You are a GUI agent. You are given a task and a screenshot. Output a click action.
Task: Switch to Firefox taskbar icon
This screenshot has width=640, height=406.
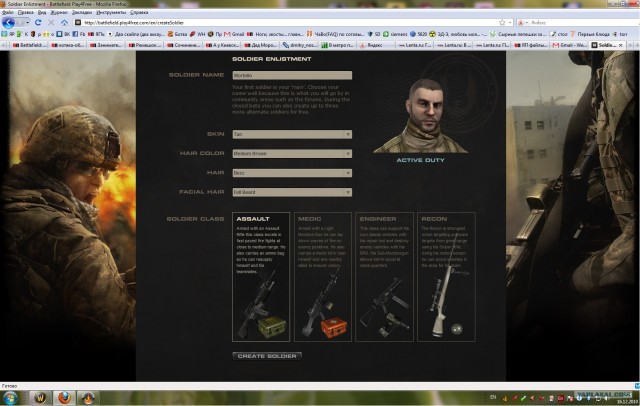pos(64,397)
